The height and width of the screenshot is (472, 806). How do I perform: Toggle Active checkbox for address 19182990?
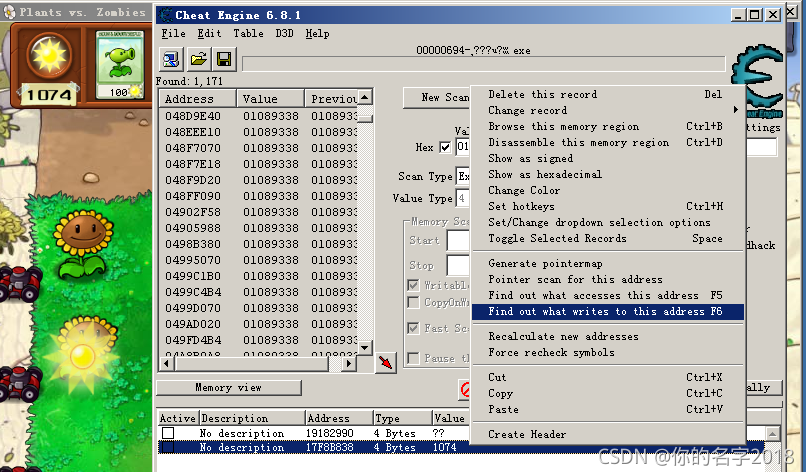click(168, 433)
